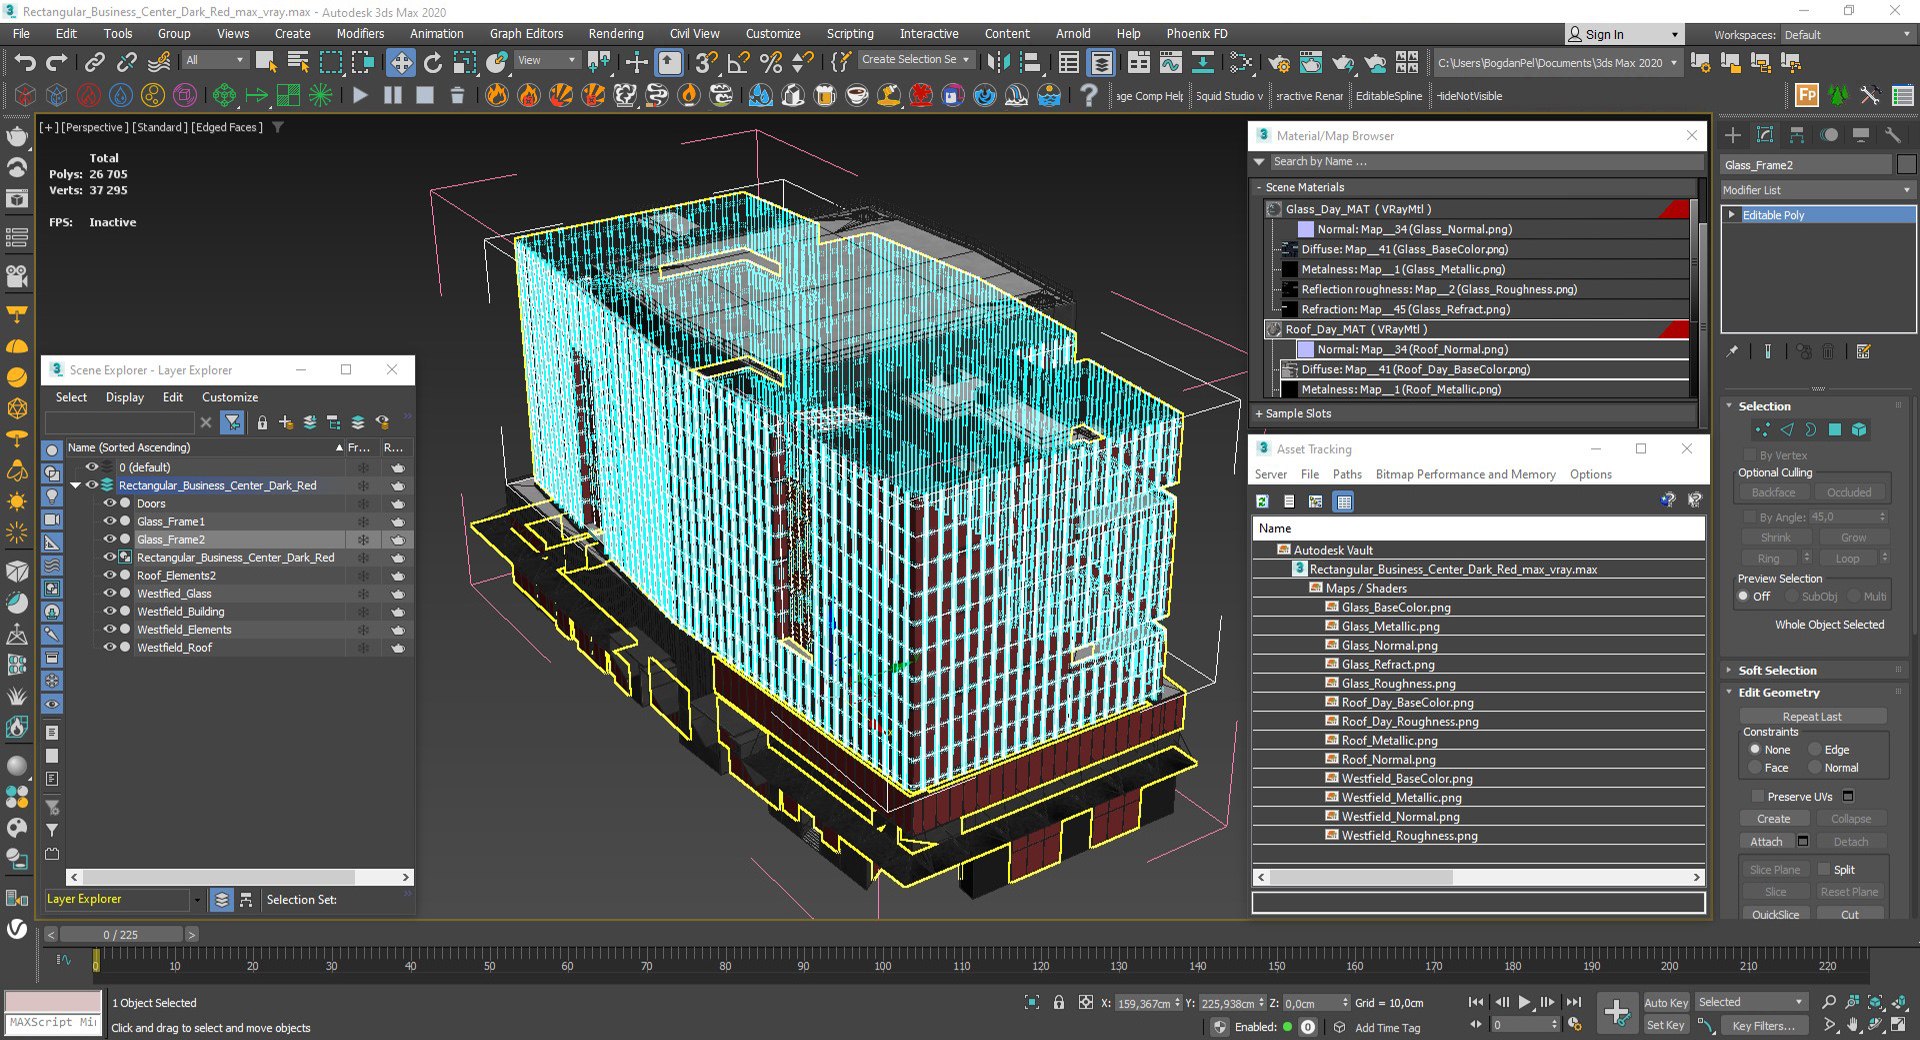Select the Select and Move tool
1920x1040 pixels.
click(x=401, y=63)
